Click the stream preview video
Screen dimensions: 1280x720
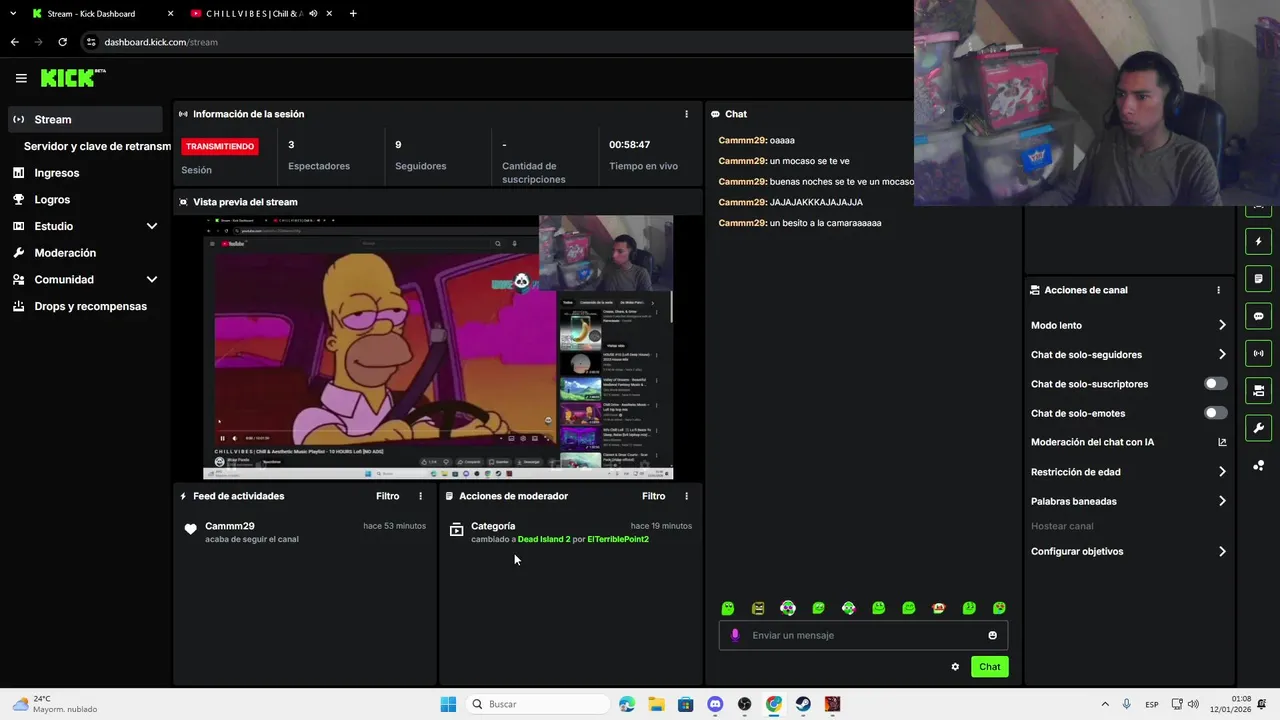438,348
